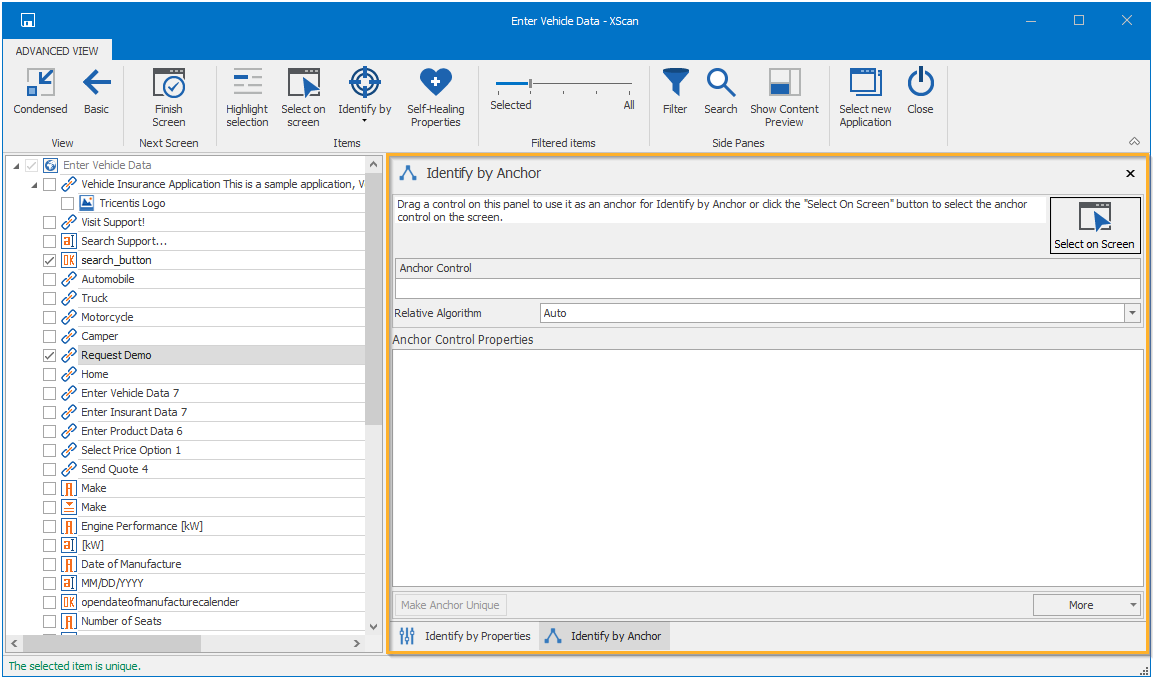
Task: Open the Relative Algorithm dropdown
Action: pos(1132,313)
